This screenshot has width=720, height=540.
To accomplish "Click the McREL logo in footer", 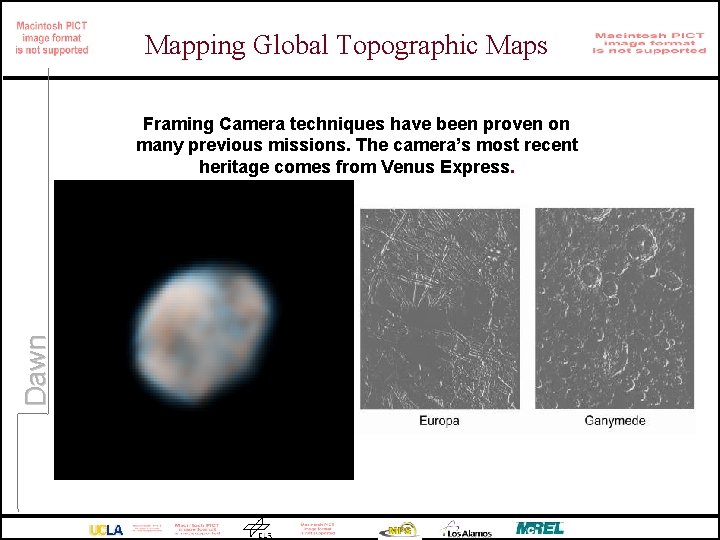I will pyautogui.click(x=540, y=528).
